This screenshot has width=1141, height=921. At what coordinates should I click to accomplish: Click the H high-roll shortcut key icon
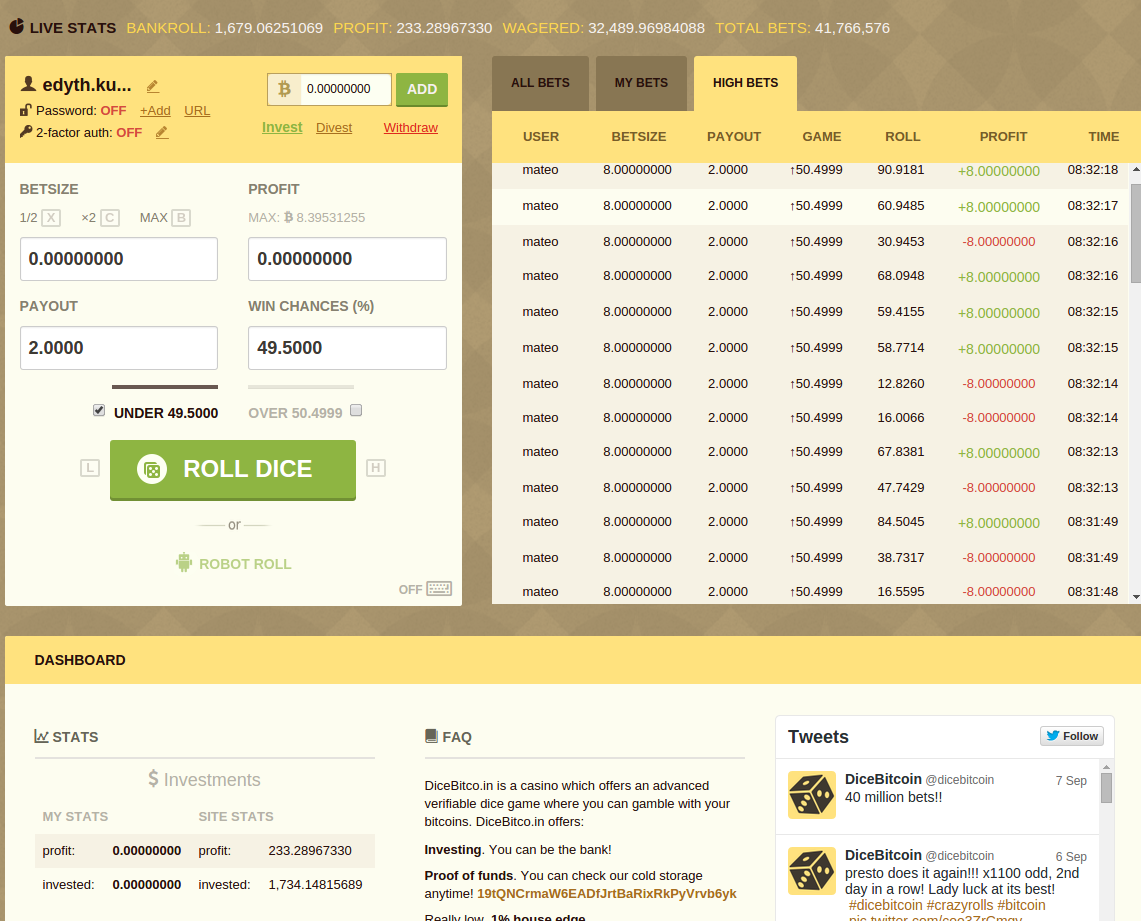tap(375, 468)
